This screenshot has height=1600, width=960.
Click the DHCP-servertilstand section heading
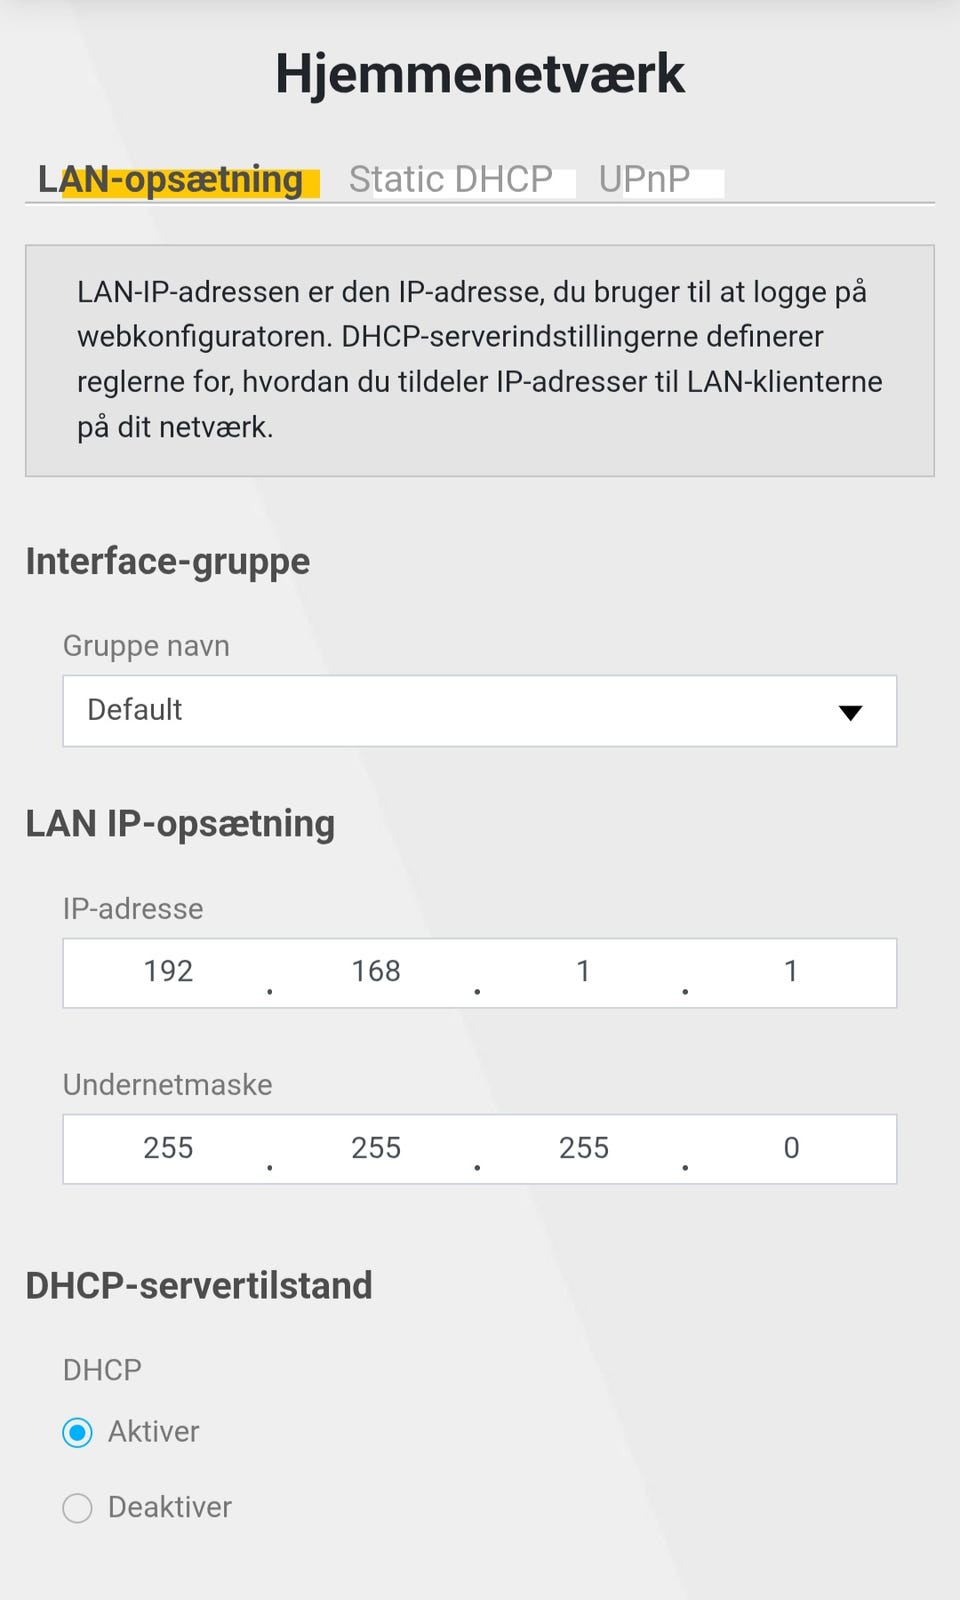199,1286
